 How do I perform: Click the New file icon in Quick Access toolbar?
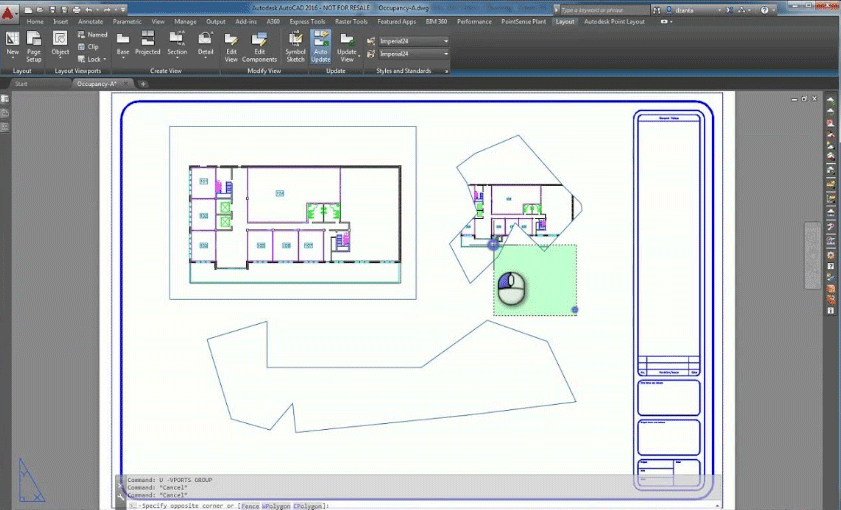28,10
